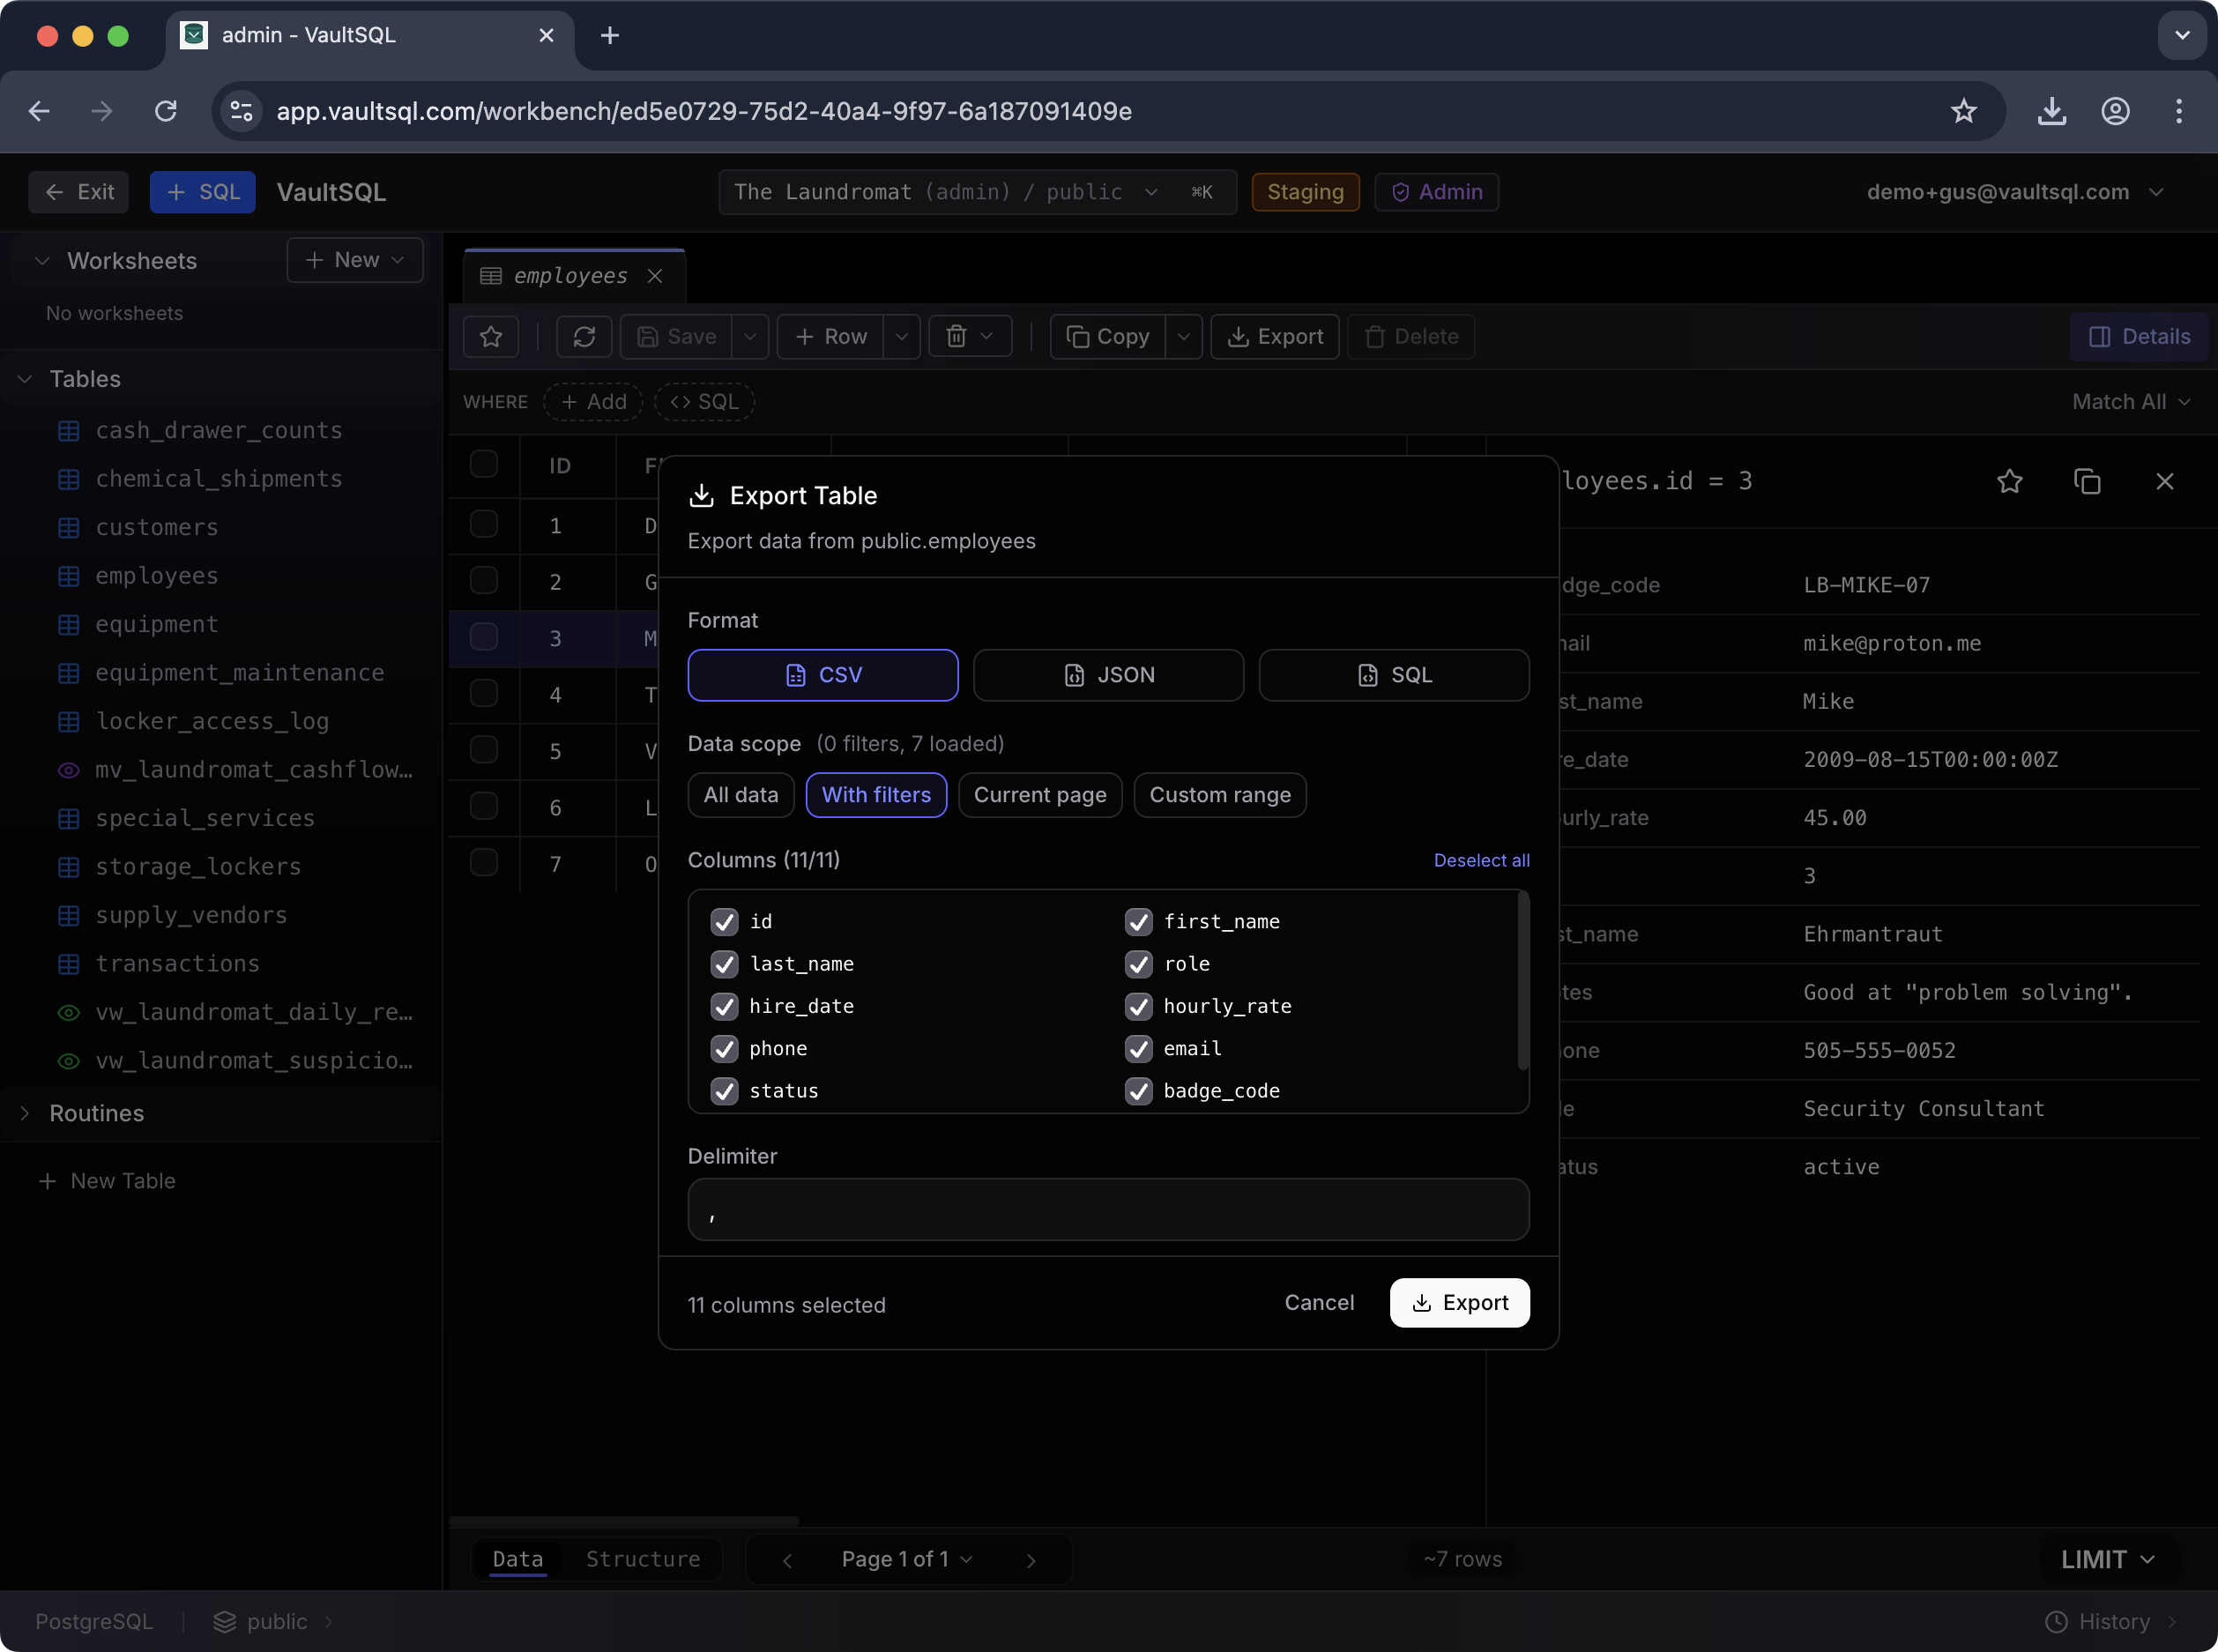Bookmark this page with the star icon
2218x1652 pixels.
tap(1964, 111)
